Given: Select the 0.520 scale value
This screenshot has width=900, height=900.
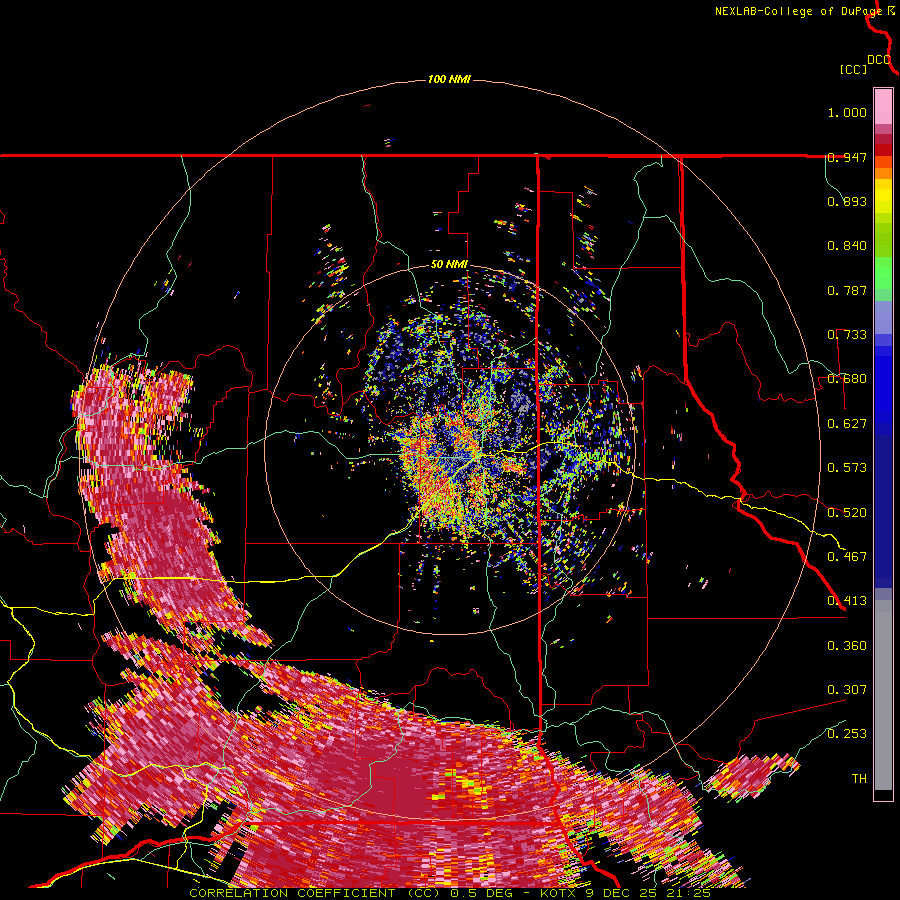Looking at the screenshot, I should click(x=847, y=513).
